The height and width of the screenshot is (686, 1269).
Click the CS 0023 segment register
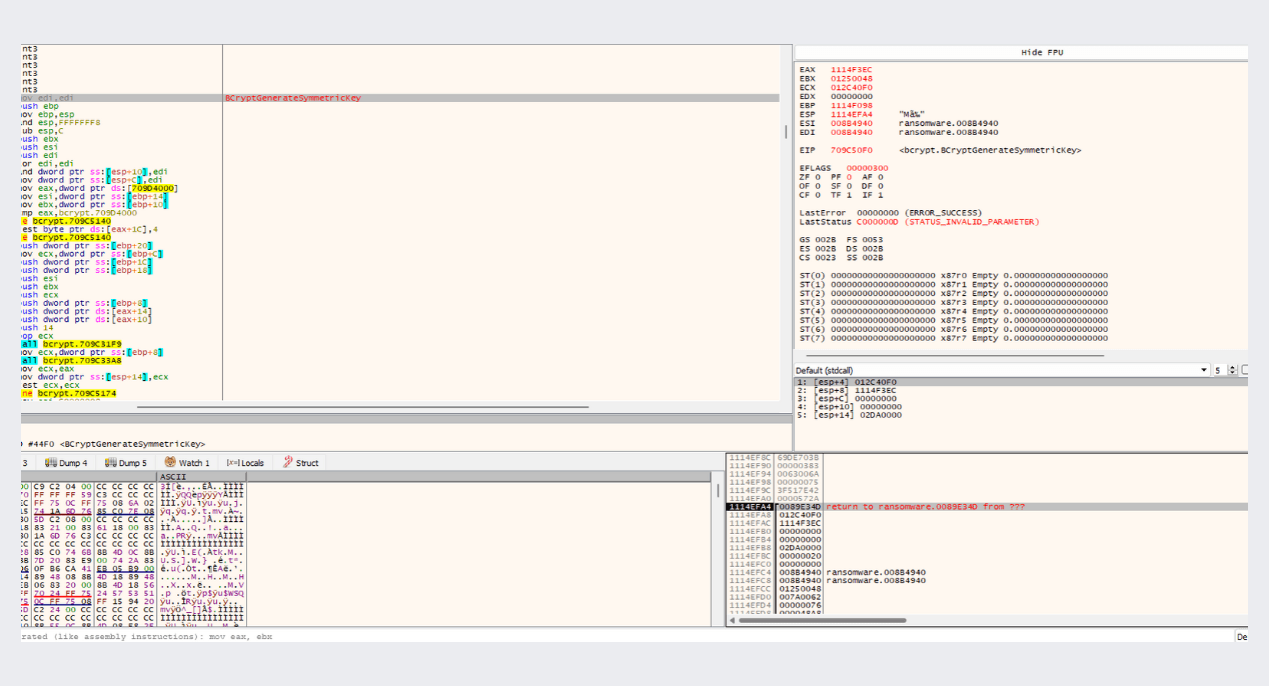click(x=816, y=258)
